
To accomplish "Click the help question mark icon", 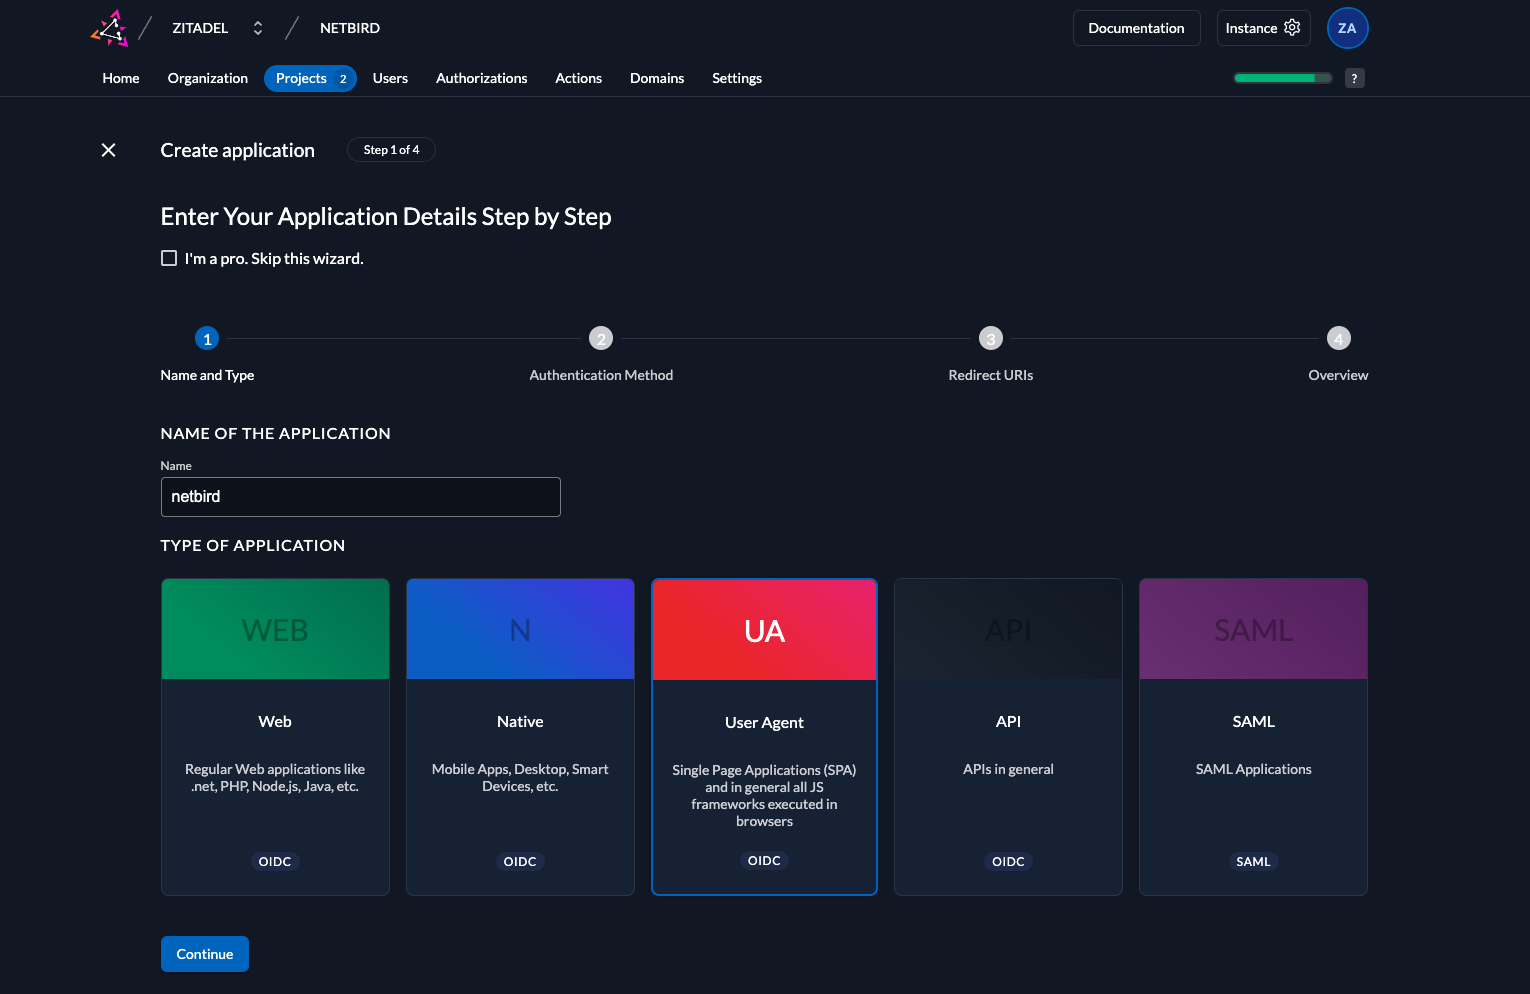I will (x=1354, y=77).
